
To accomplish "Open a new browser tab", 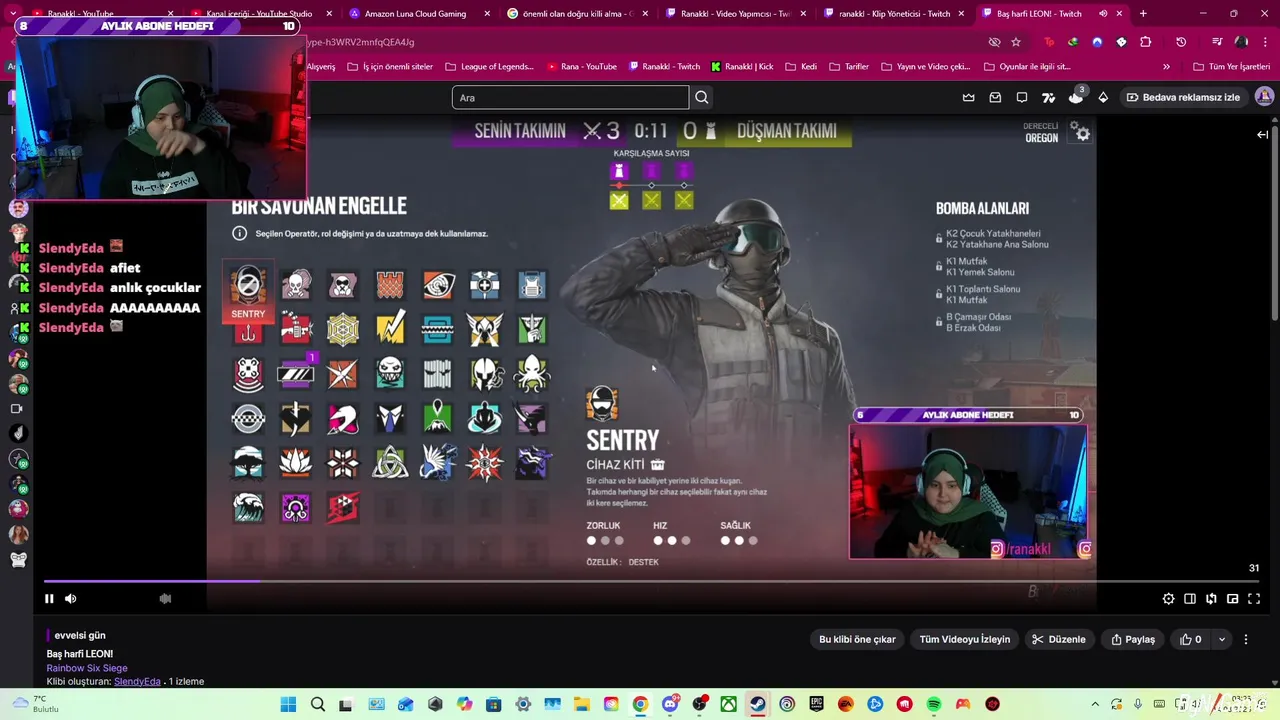I will point(1143,14).
